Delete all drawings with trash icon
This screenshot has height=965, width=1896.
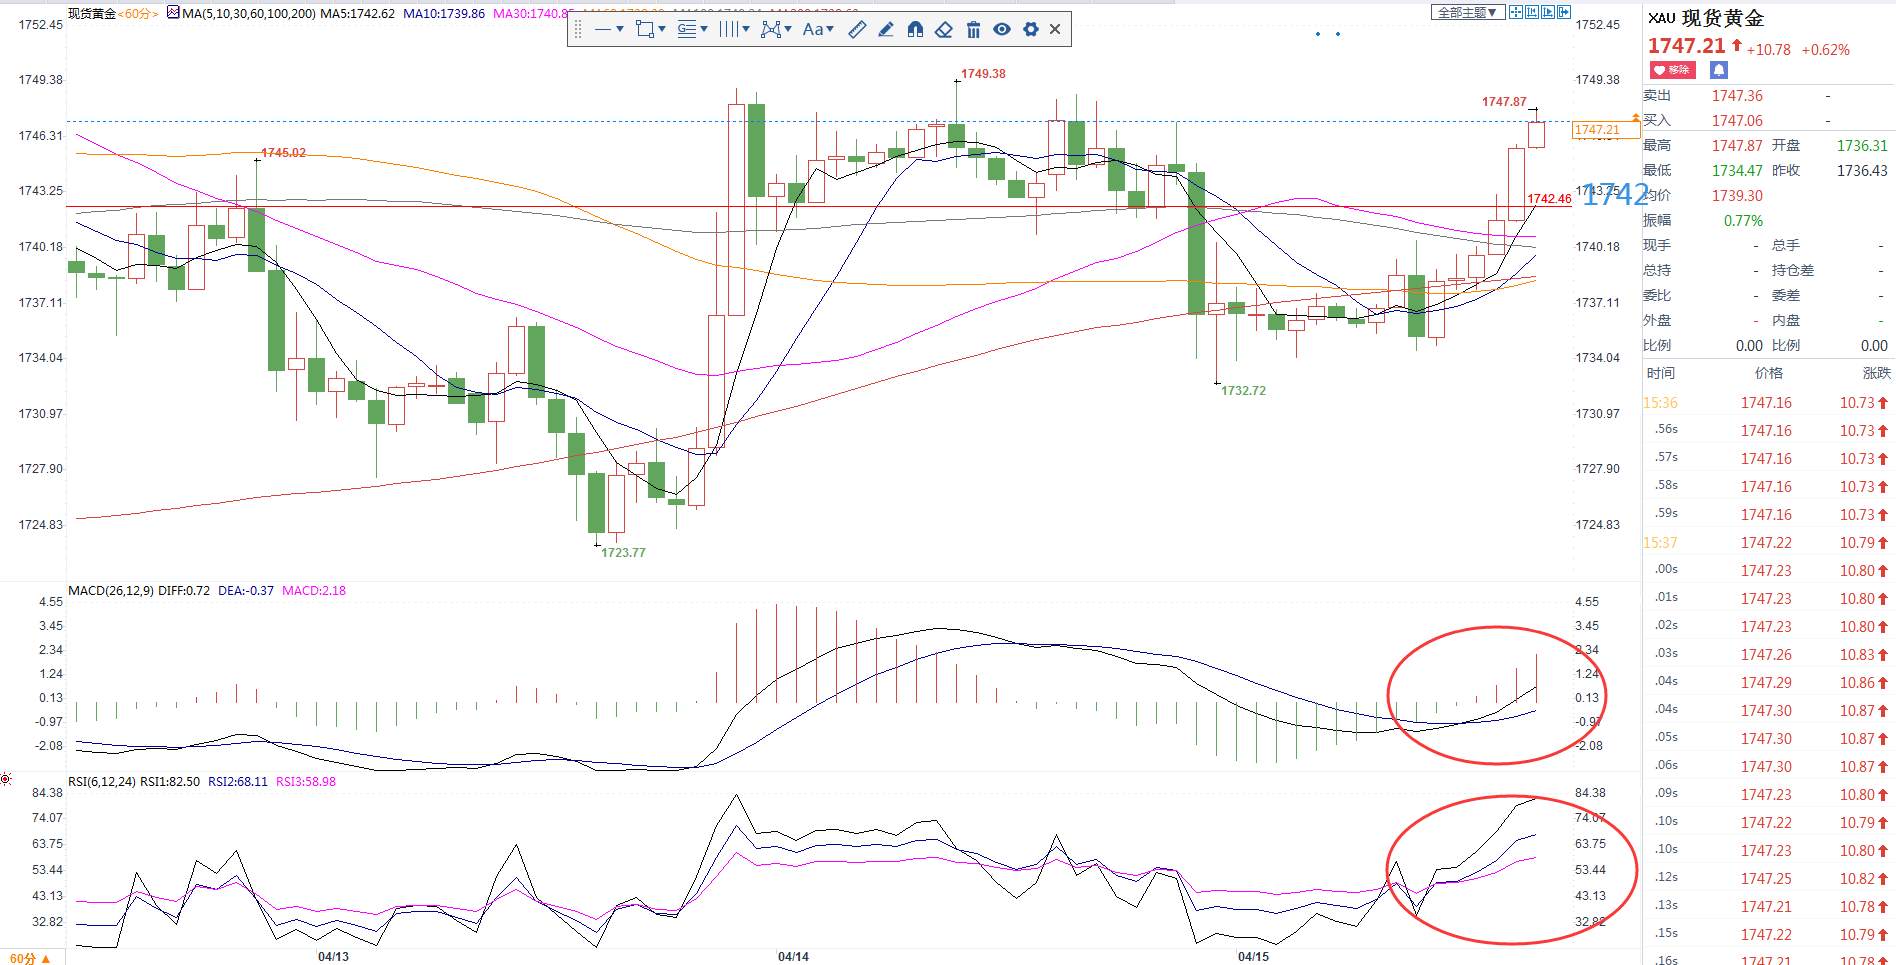[x=973, y=30]
